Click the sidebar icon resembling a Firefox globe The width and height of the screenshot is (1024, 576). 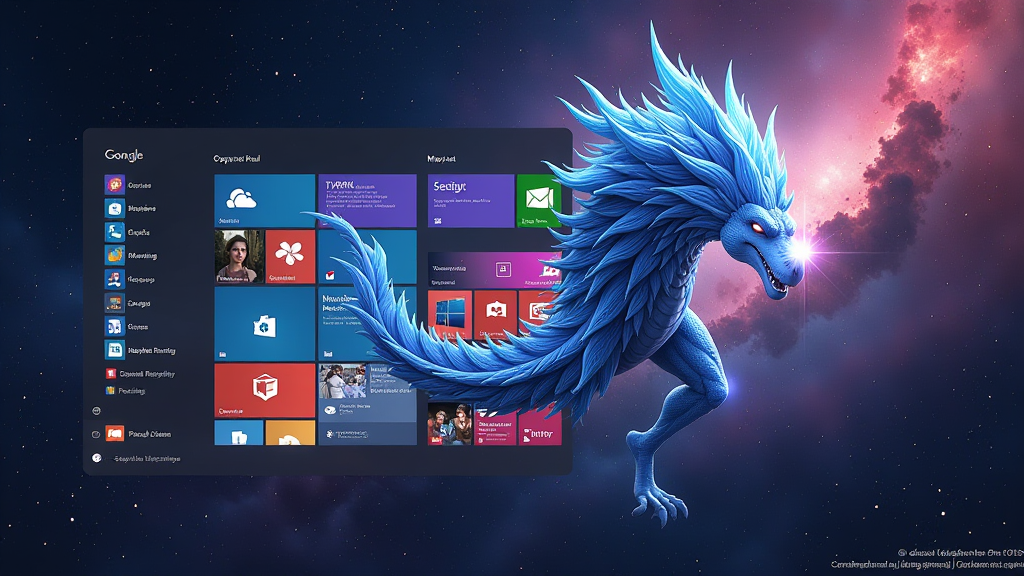114,255
